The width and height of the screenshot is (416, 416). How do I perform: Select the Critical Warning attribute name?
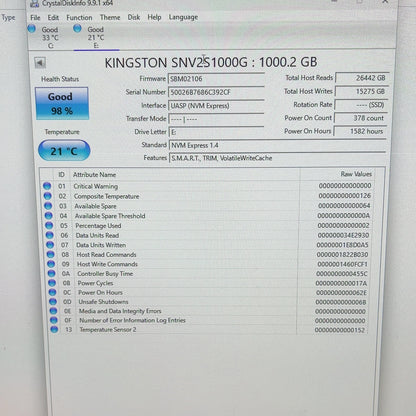coord(96,186)
